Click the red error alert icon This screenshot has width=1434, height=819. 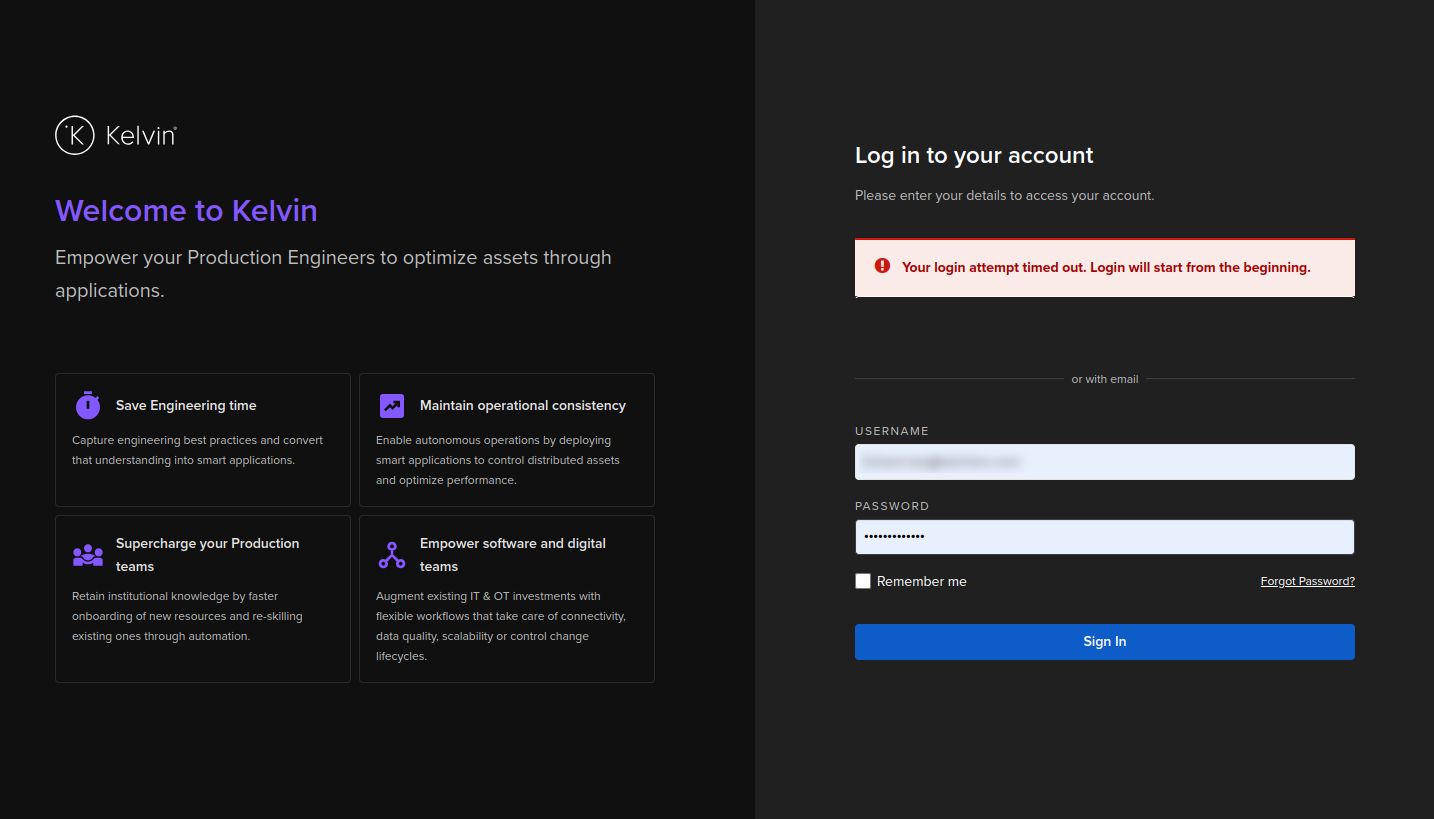point(882,266)
